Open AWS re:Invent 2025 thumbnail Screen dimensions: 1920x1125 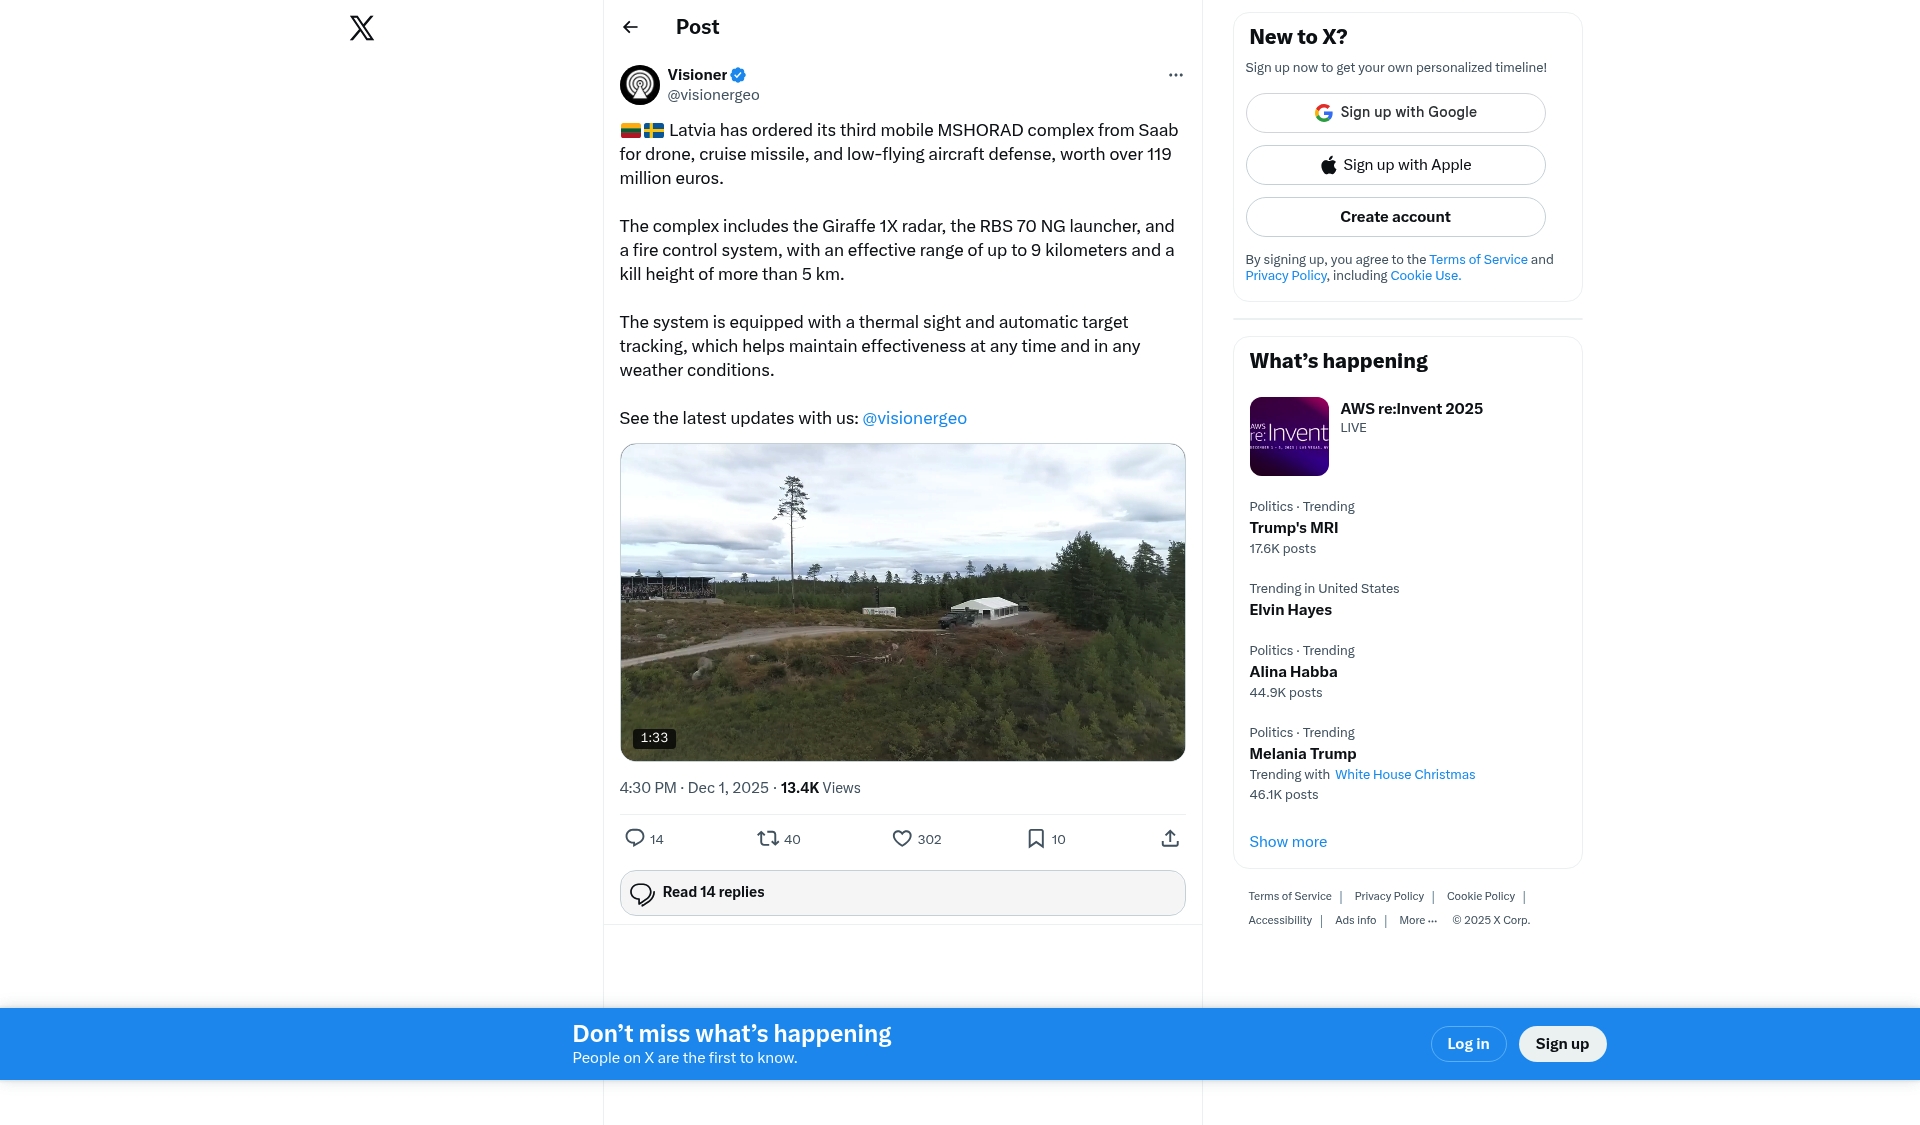1289,437
